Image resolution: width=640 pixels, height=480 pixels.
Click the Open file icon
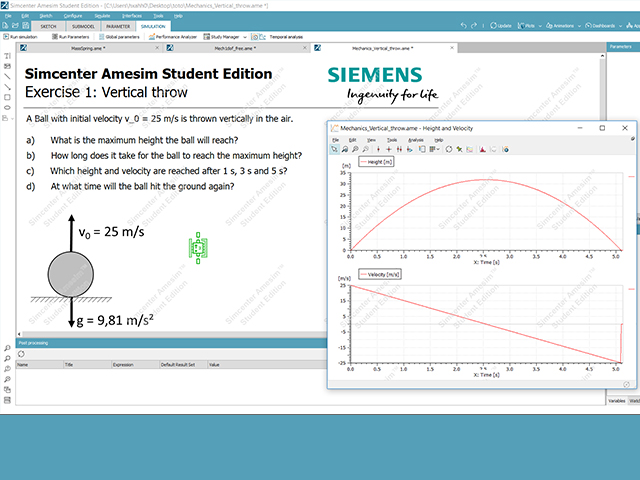pos(16,26)
